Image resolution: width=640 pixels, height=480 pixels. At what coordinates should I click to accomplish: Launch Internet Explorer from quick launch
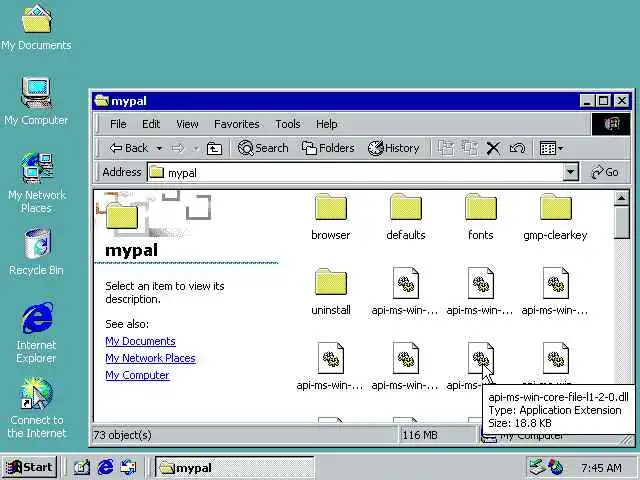[105, 467]
